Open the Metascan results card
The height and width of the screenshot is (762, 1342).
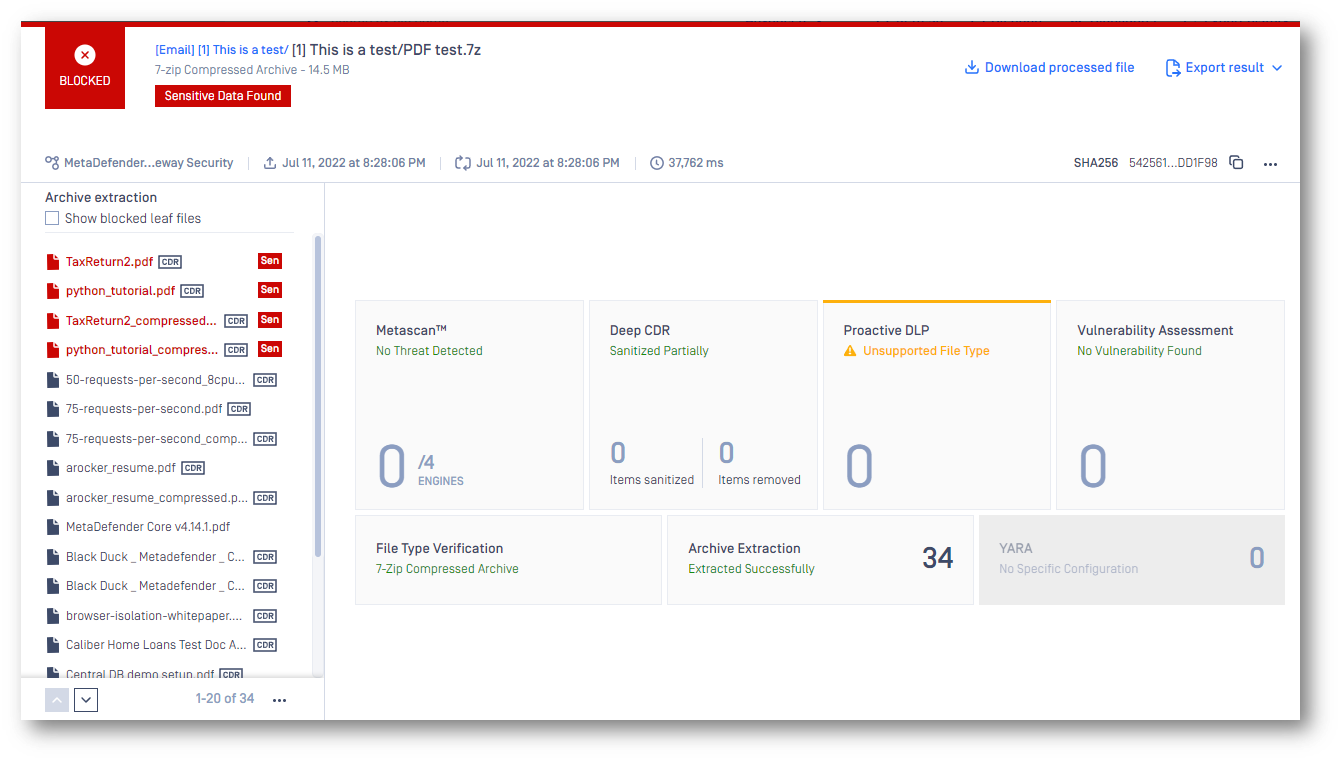[x=470, y=405]
